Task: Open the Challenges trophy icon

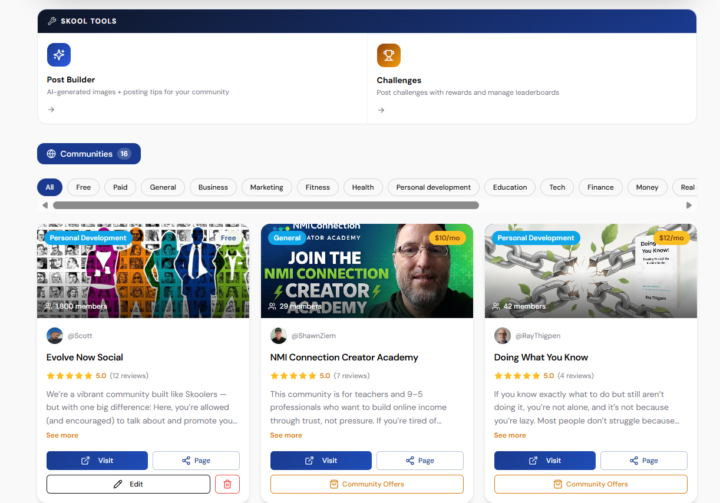Action: click(x=388, y=55)
